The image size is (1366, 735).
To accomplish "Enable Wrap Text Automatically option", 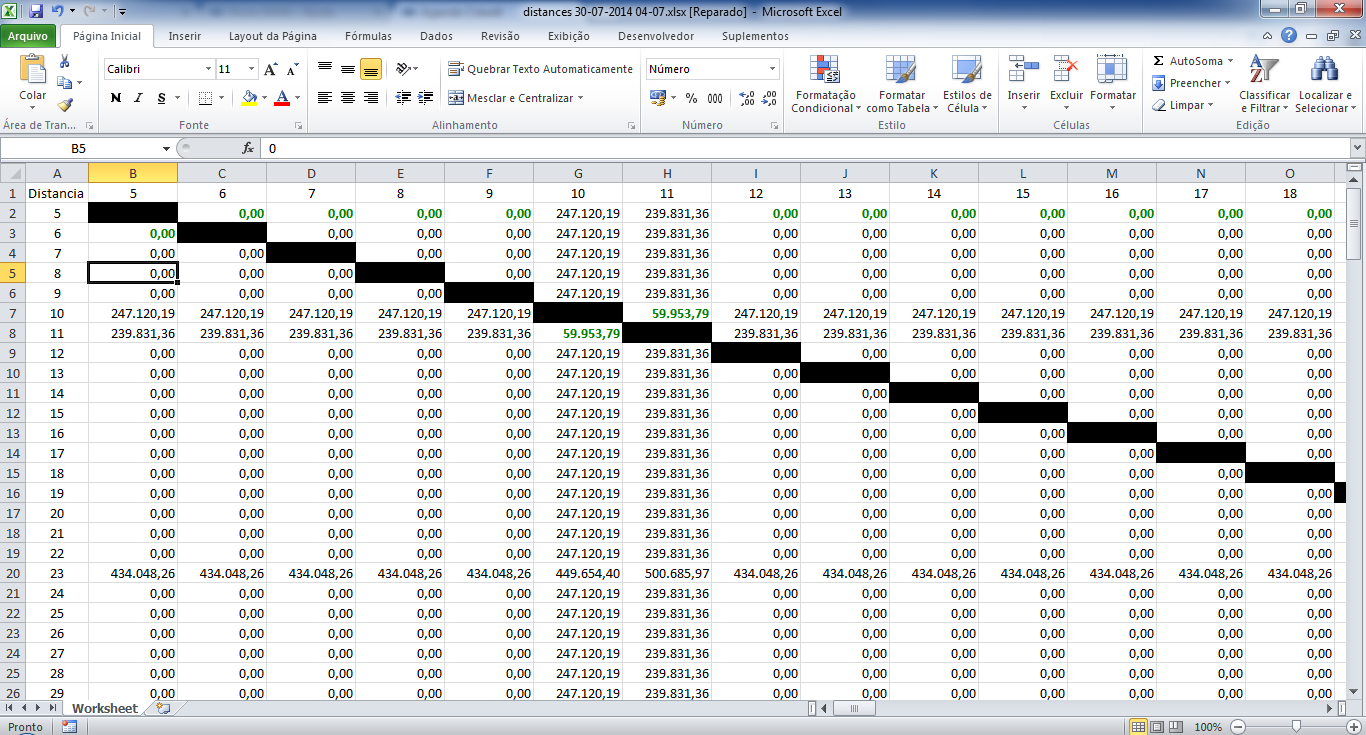I will (540, 69).
